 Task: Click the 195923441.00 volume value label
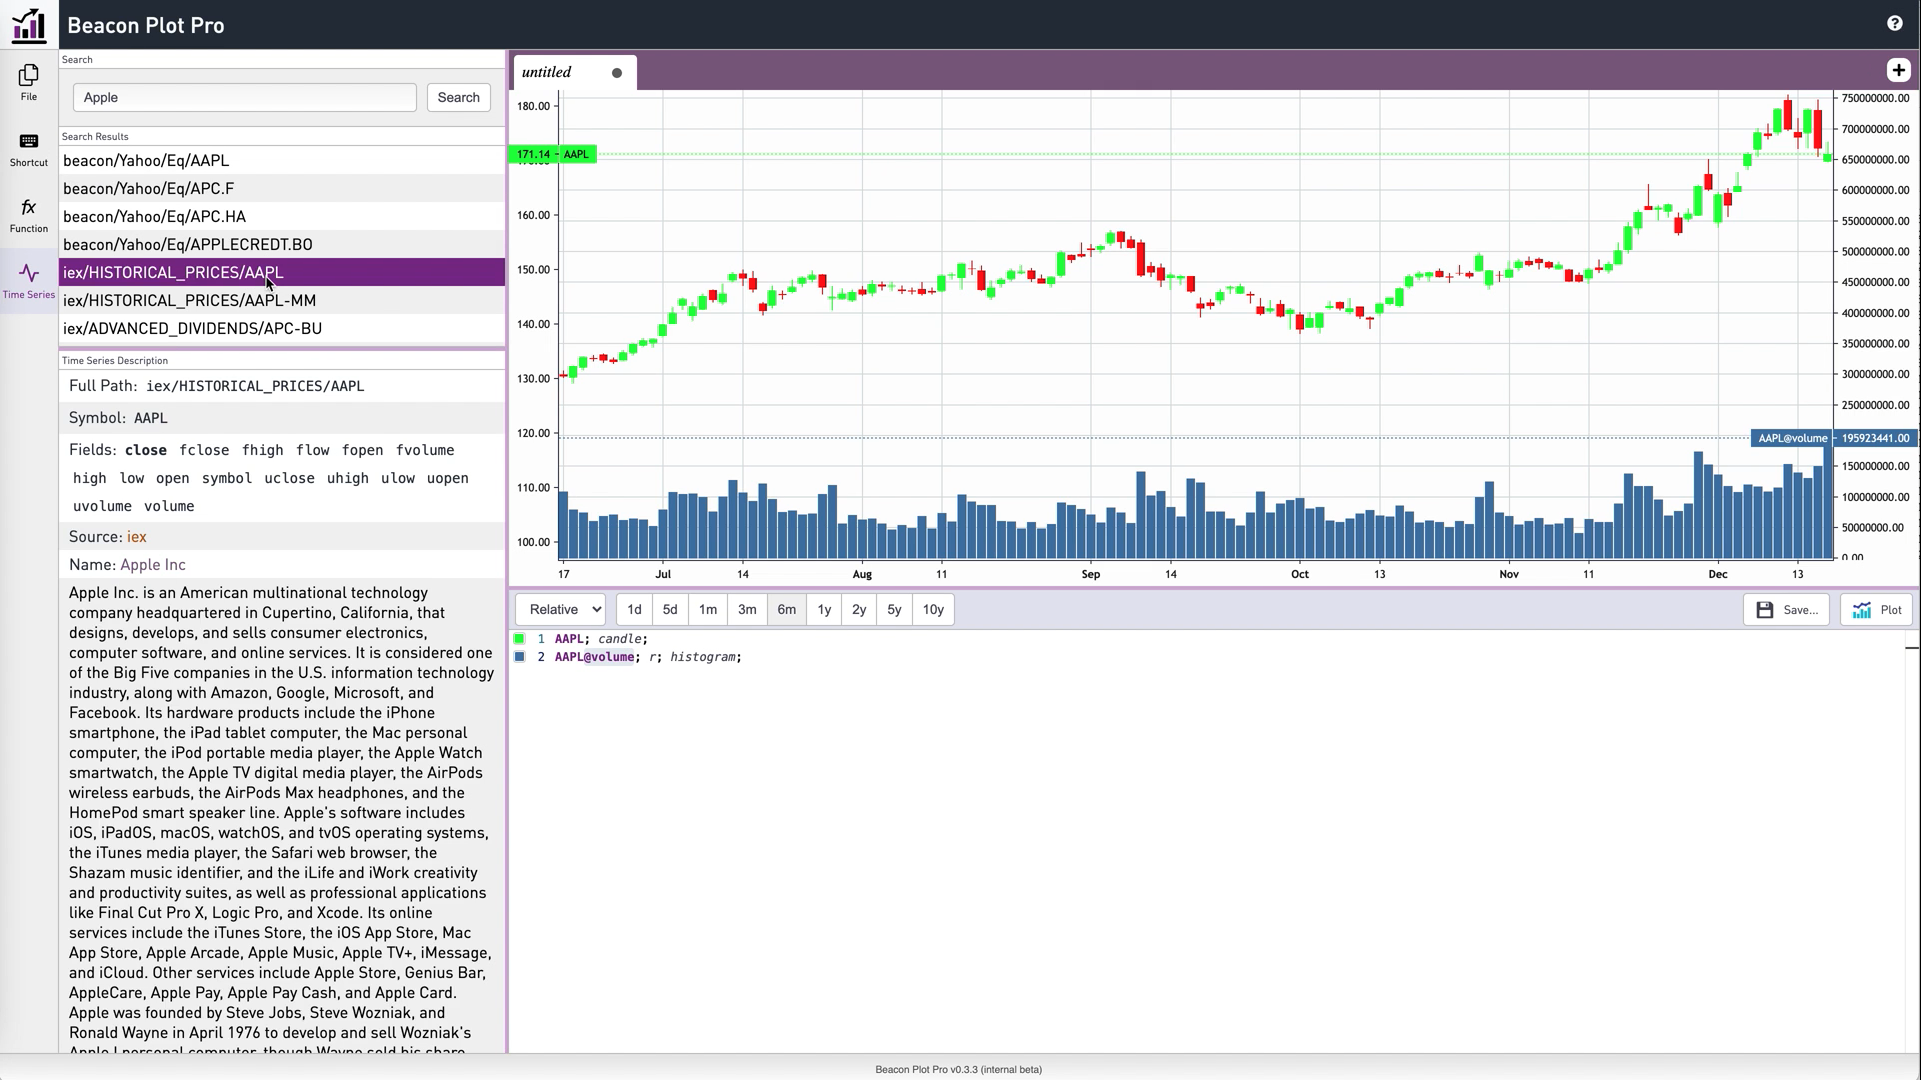coord(1875,438)
